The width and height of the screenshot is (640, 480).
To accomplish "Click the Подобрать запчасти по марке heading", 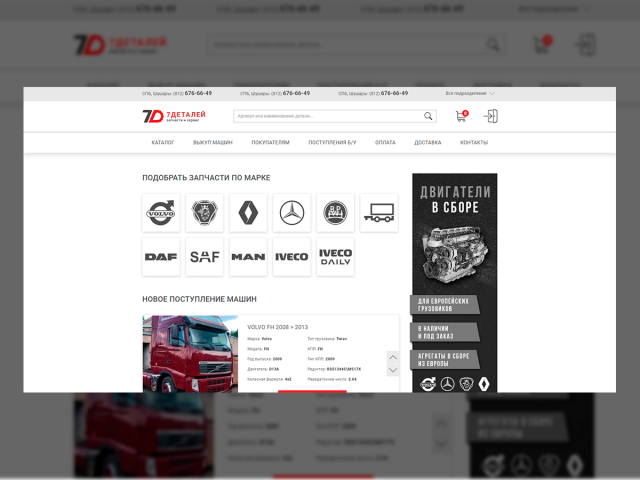I will [206, 178].
